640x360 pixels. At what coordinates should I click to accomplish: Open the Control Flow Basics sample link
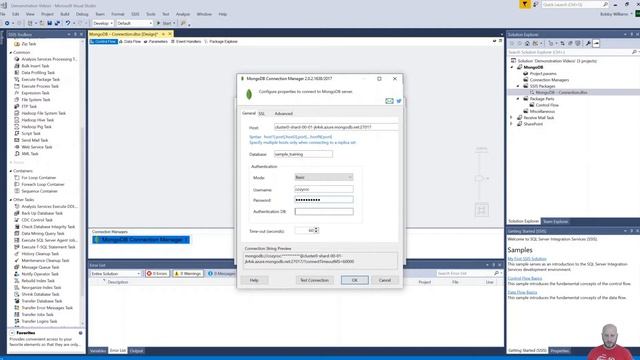point(525,278)
